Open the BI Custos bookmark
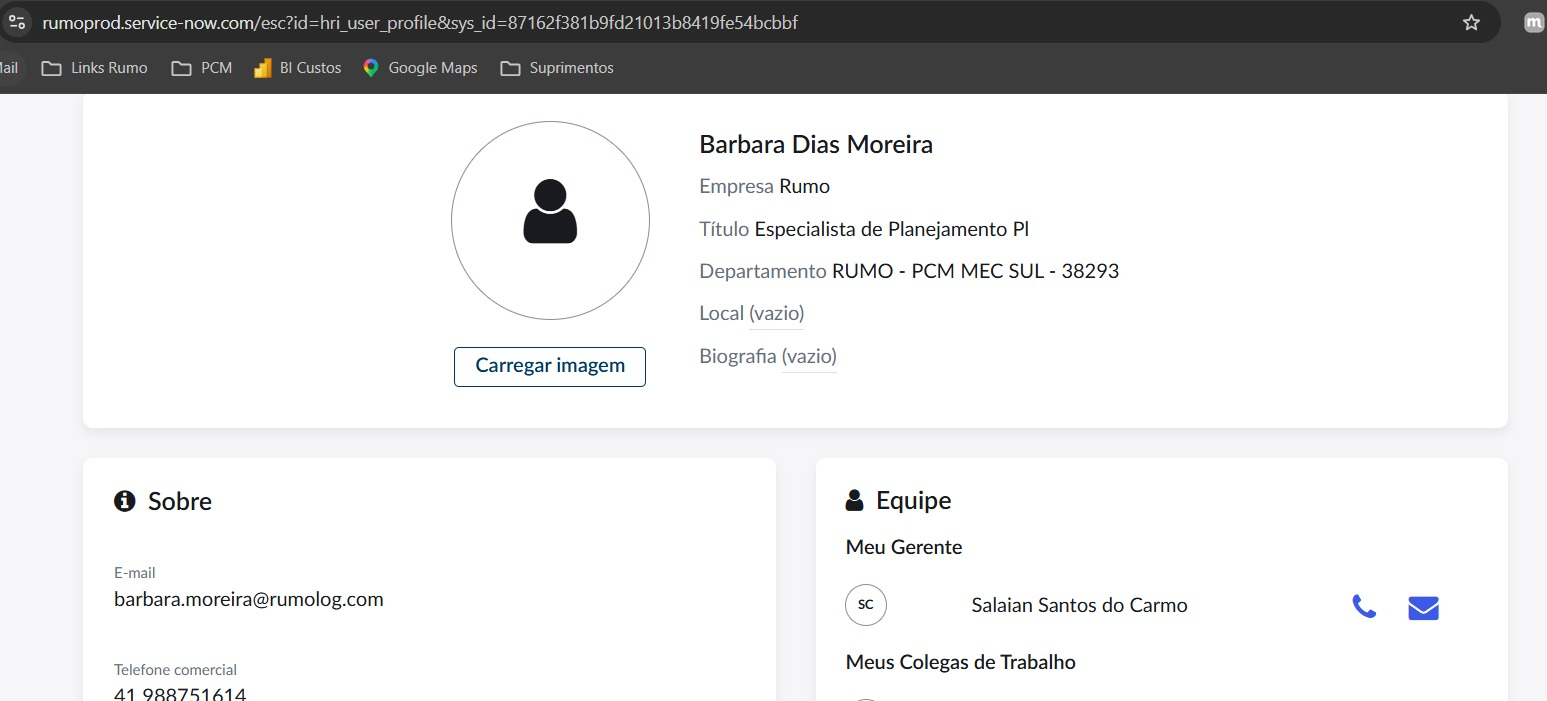This screenshot has height=701, width=1547. point(298,68)
